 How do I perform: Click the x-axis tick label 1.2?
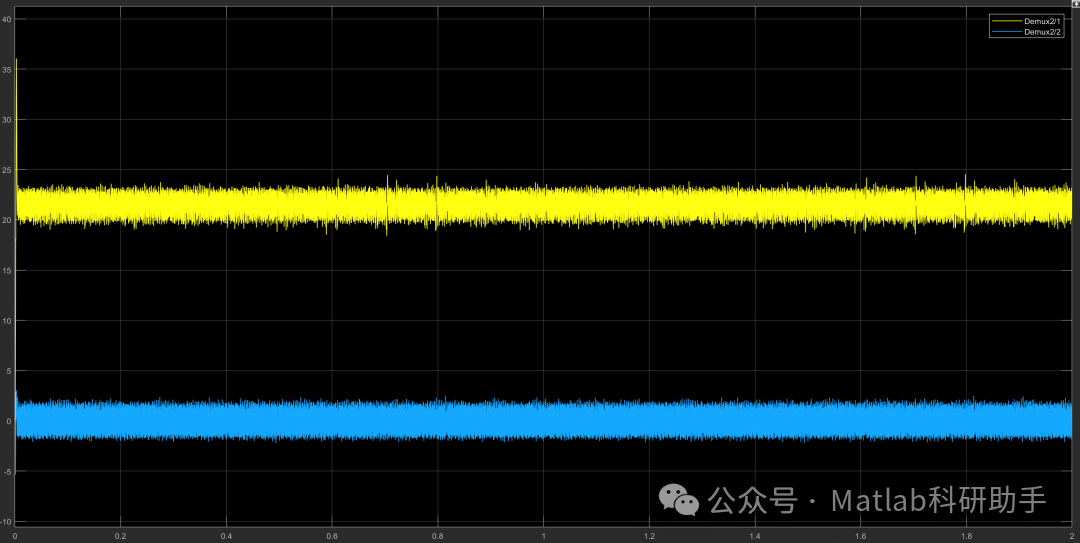[650, 536]
